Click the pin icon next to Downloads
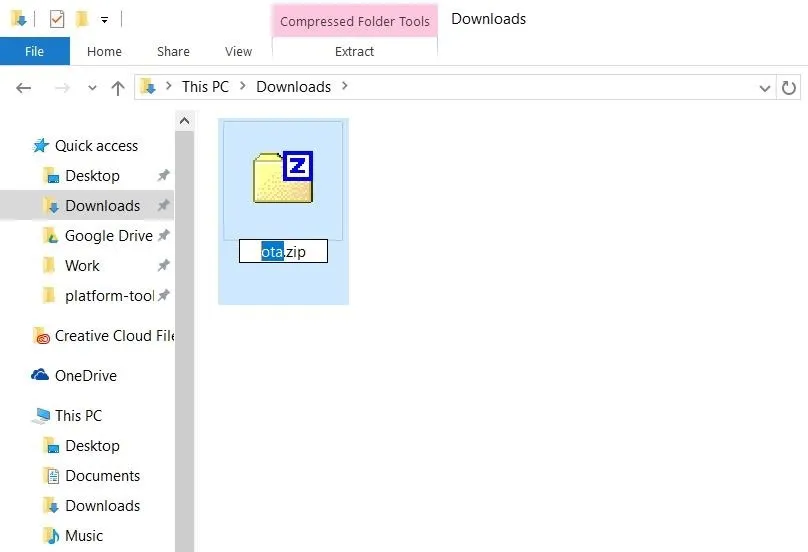808x552 pixels. (163, 205)
